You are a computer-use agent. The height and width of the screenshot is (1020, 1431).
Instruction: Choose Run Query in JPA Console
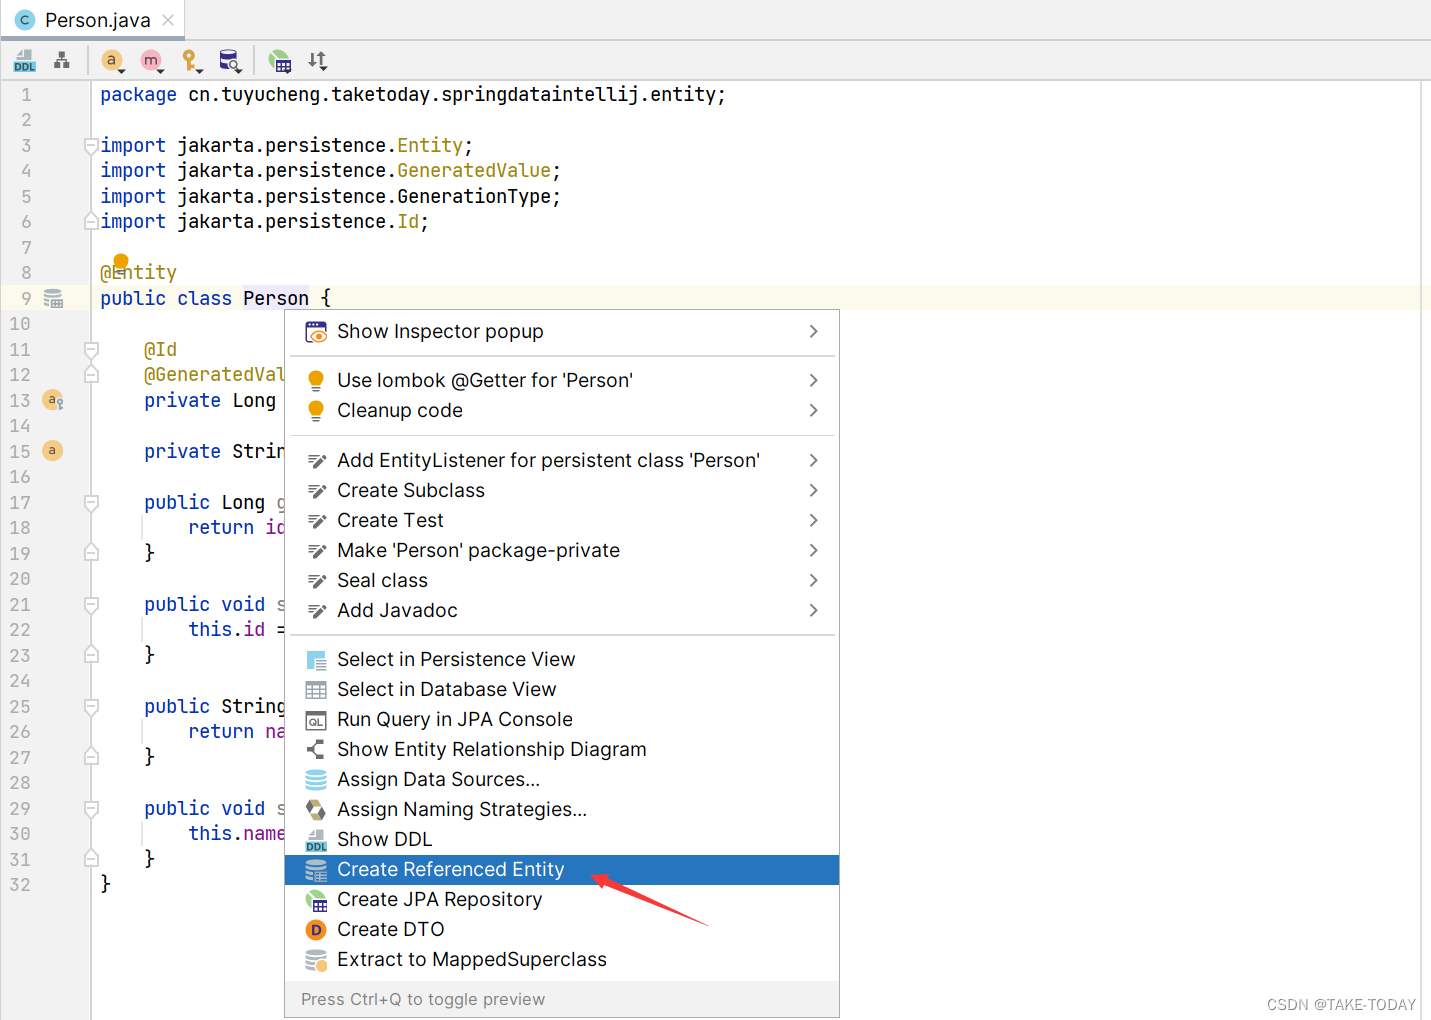pos(562,719)
